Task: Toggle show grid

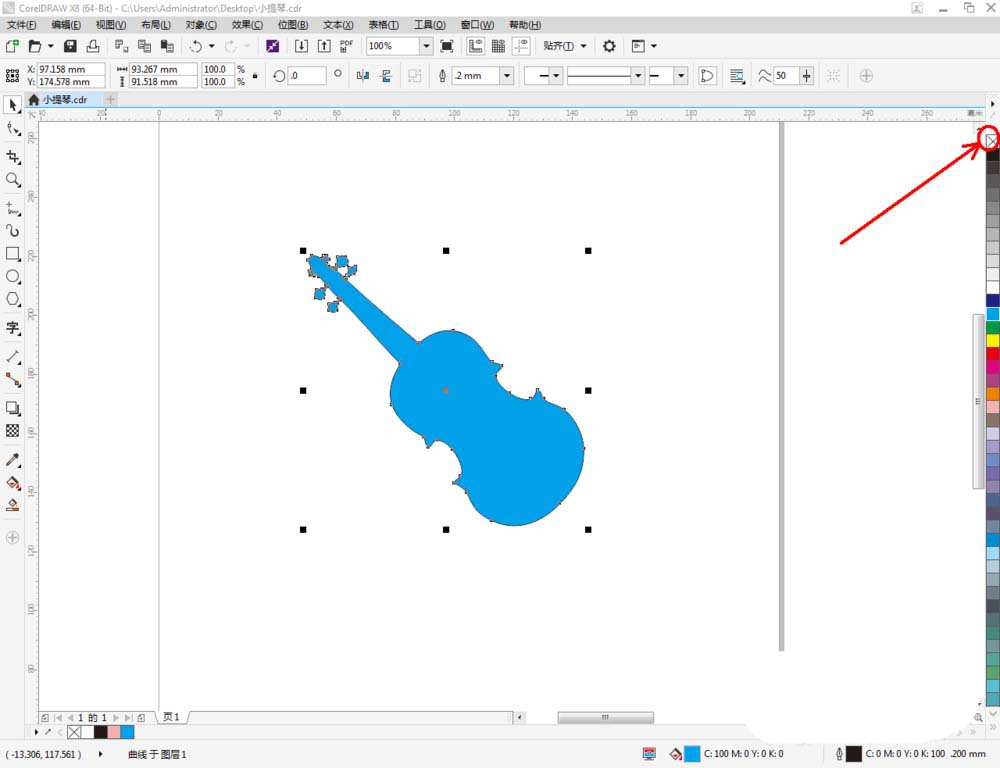Action: point(498,46)
